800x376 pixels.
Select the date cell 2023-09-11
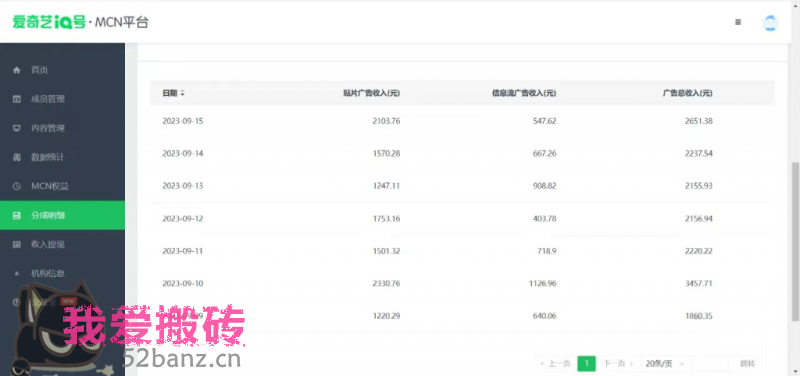pyautogui.click(x=183, y=251)
